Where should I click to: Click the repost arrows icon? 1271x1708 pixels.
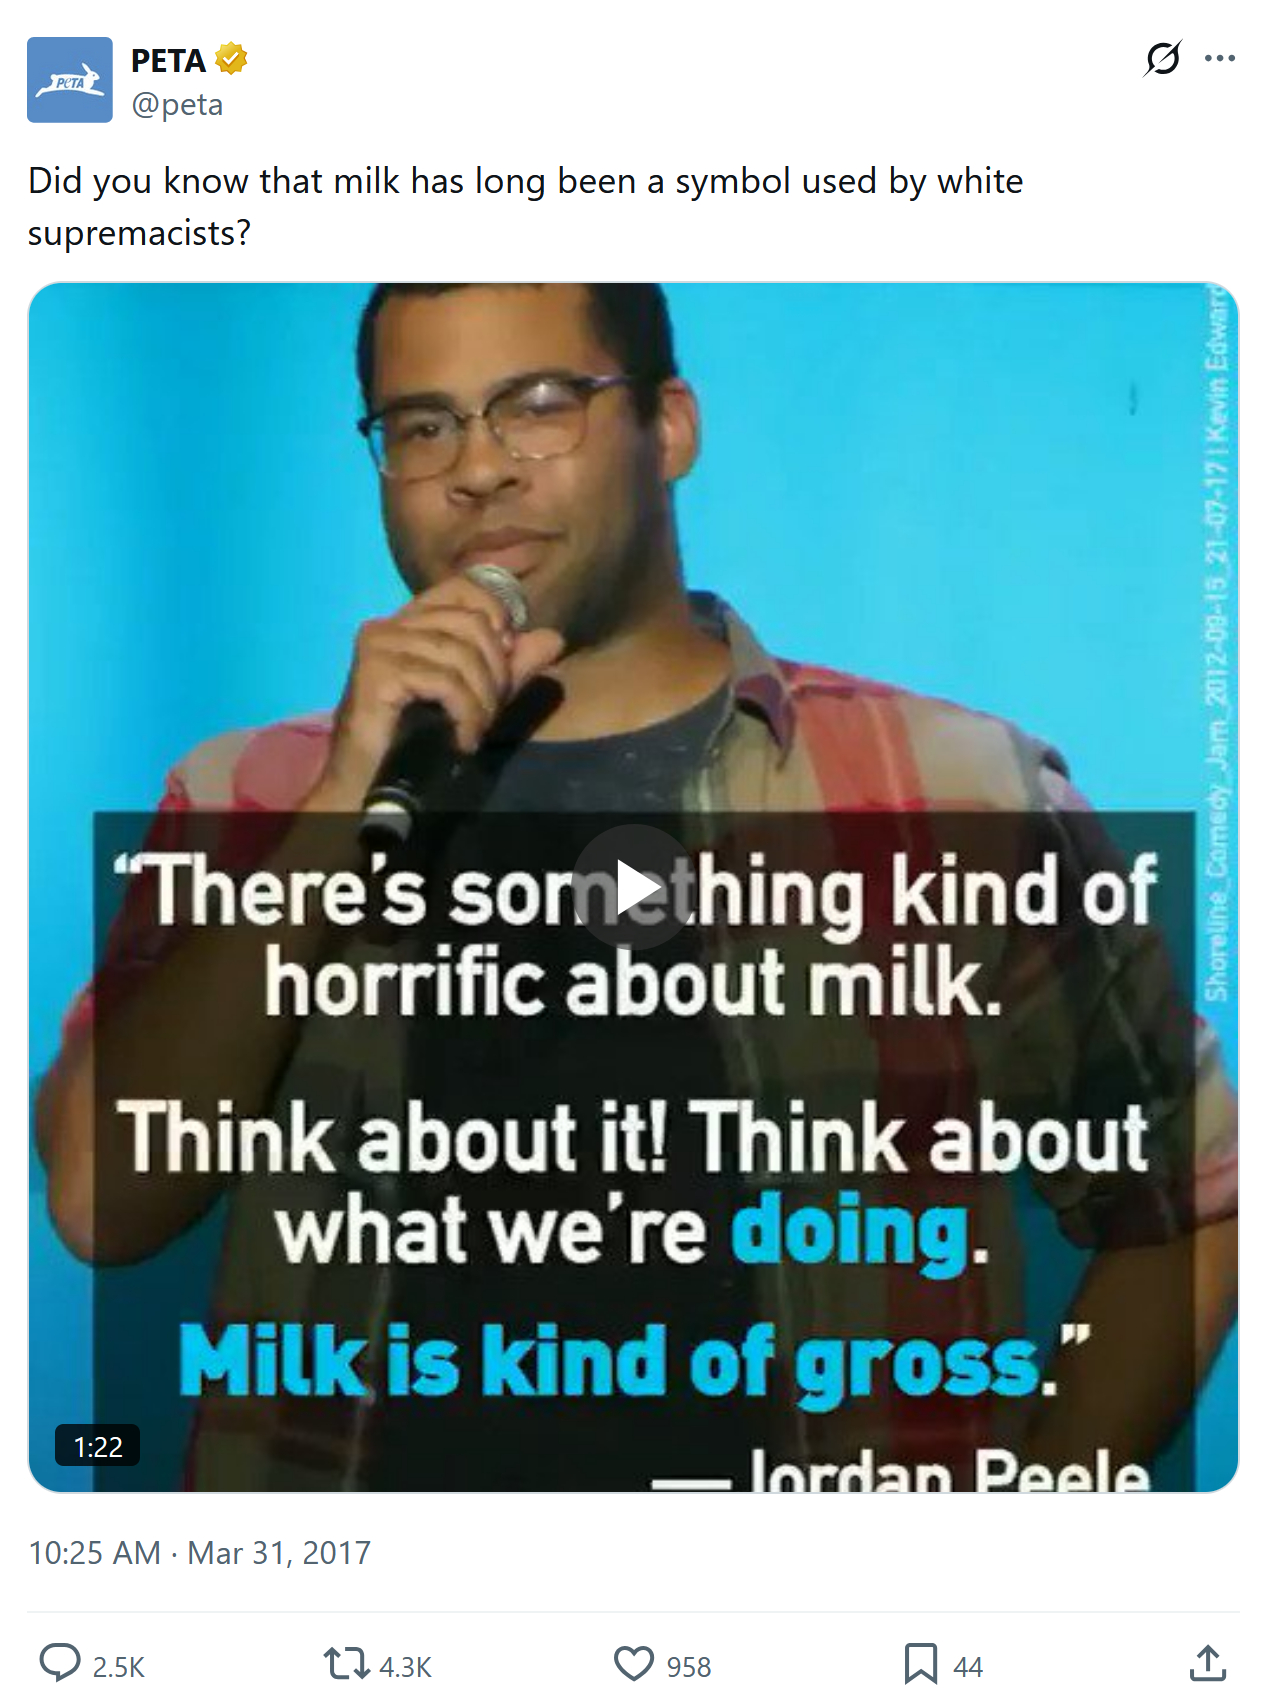click(346, 1664)
